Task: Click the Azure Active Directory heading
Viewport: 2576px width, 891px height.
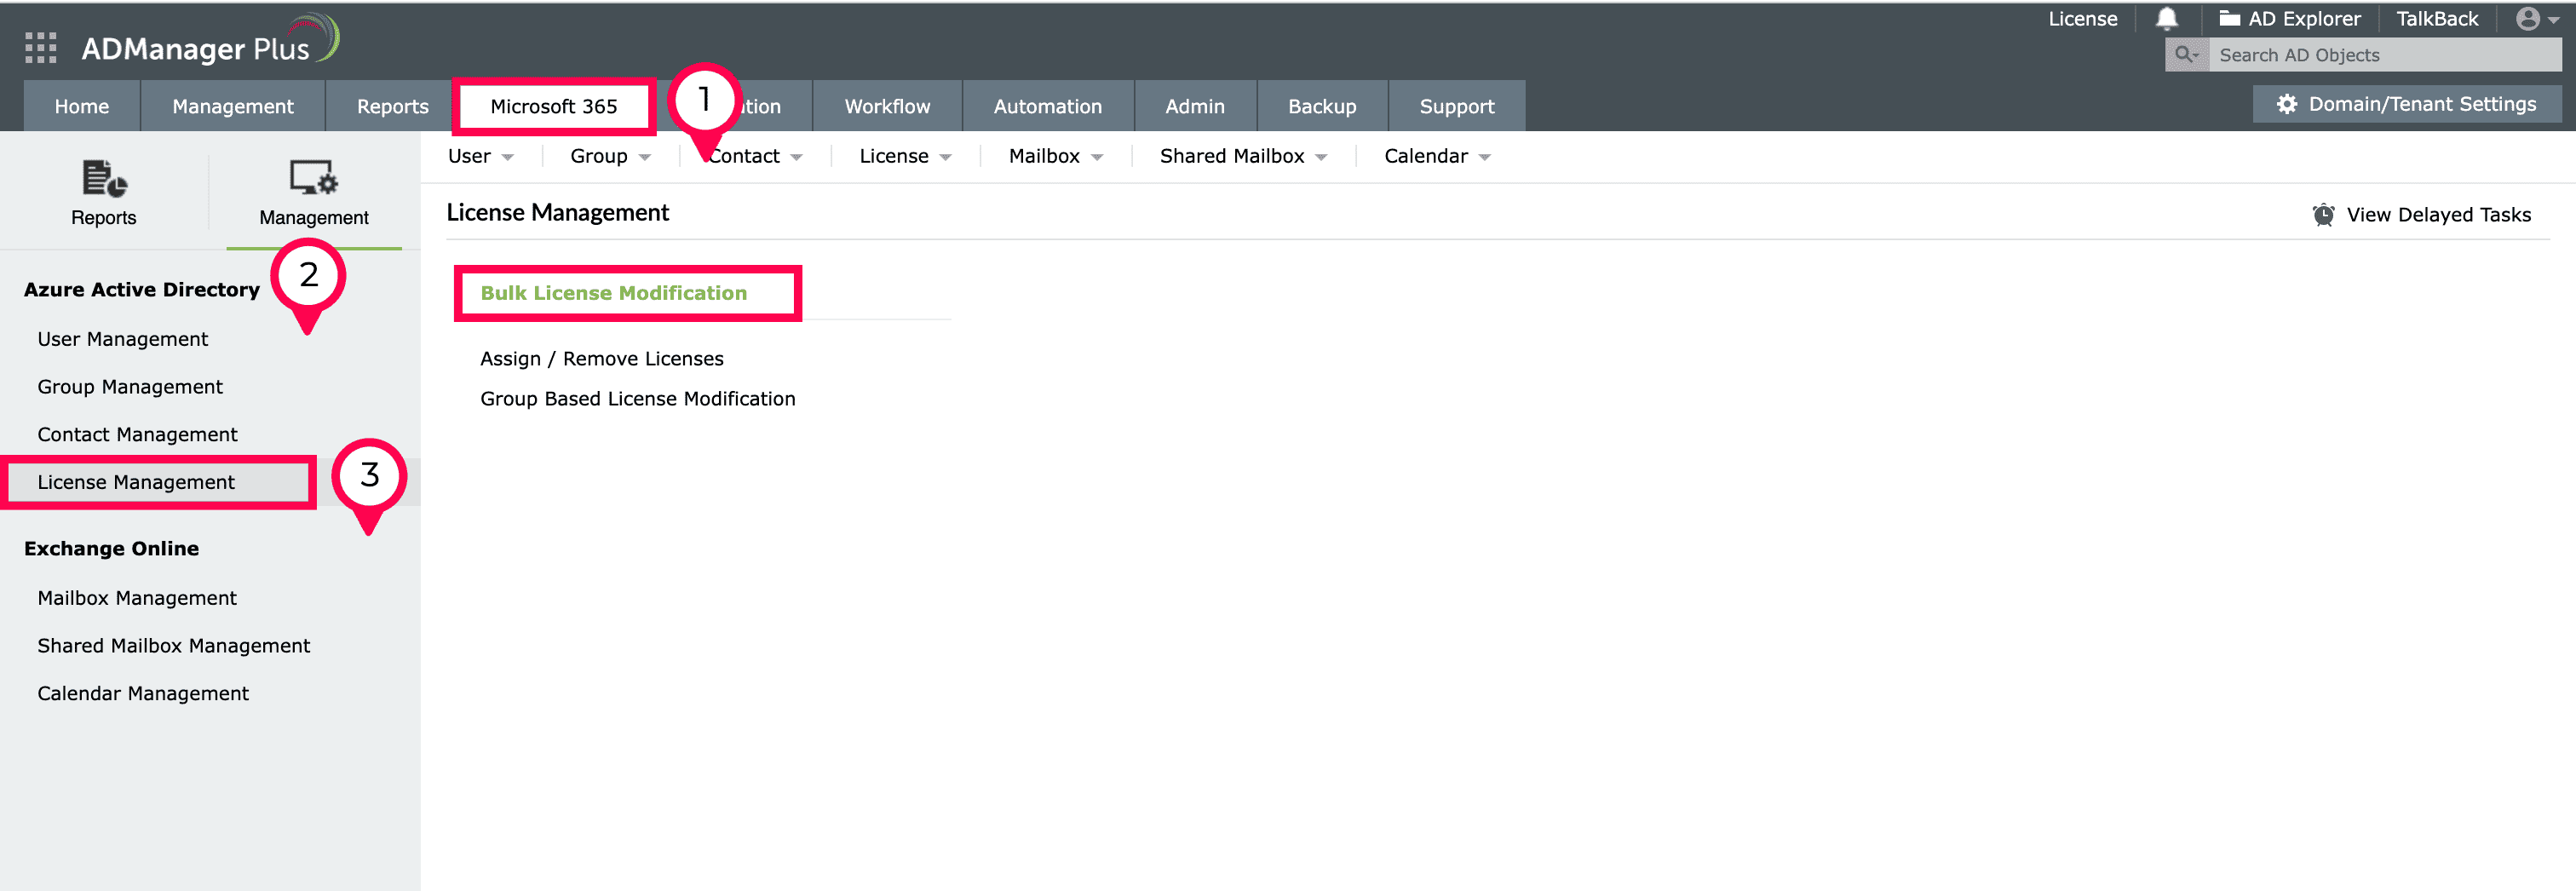Action: (141, 290)
